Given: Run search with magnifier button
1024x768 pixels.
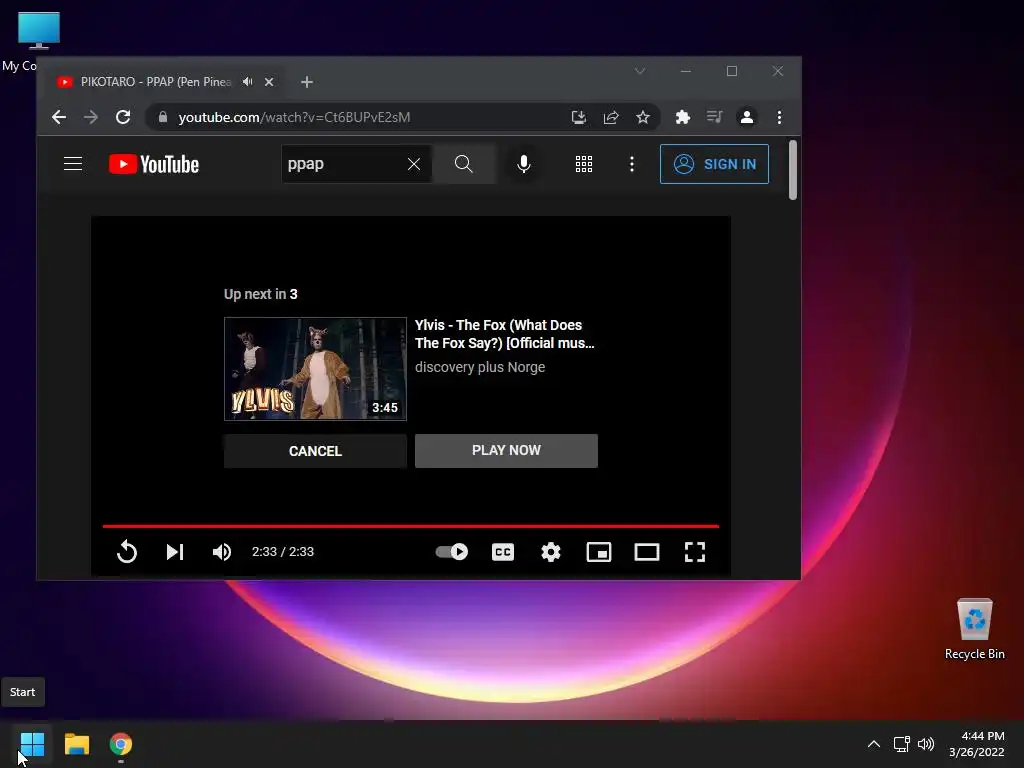Looking at the screenshot, I should 464,164.
